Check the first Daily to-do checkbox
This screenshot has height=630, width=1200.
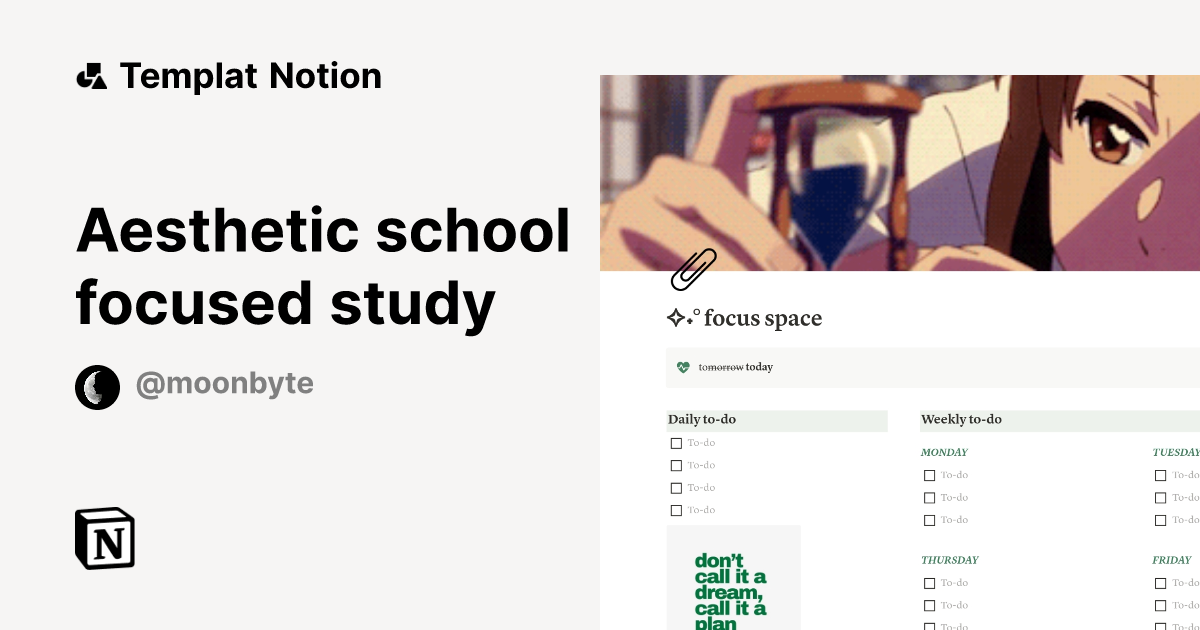click(x=677, y=442)
